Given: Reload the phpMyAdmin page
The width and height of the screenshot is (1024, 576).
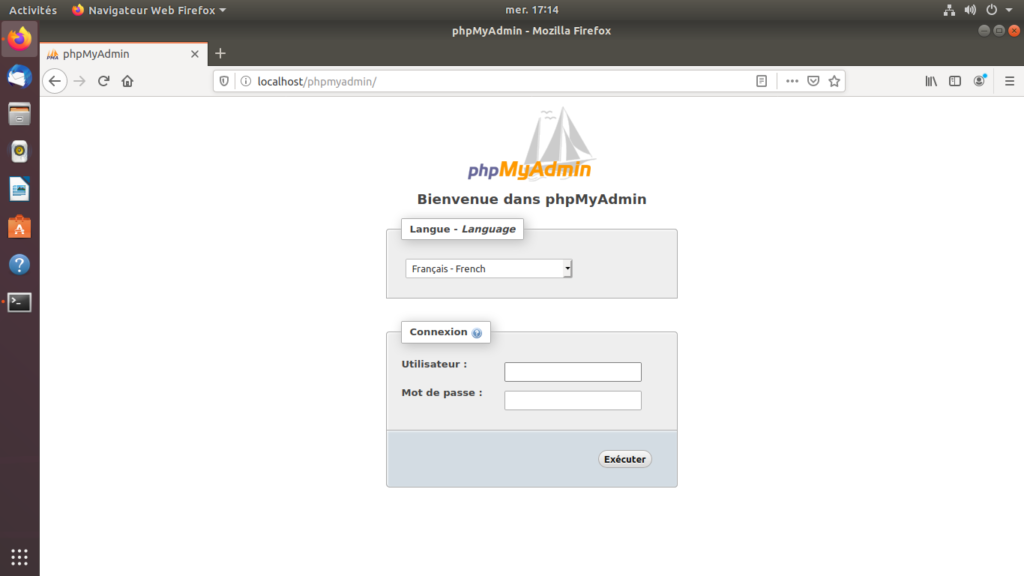Looking at the screenshot, I should tap(104, 81).
